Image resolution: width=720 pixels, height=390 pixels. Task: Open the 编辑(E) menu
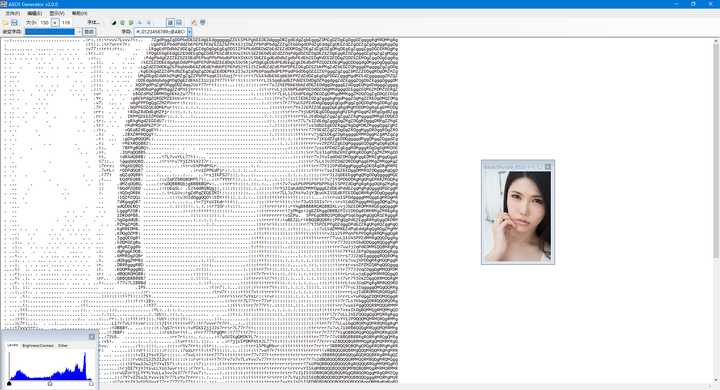coord(34,13)
